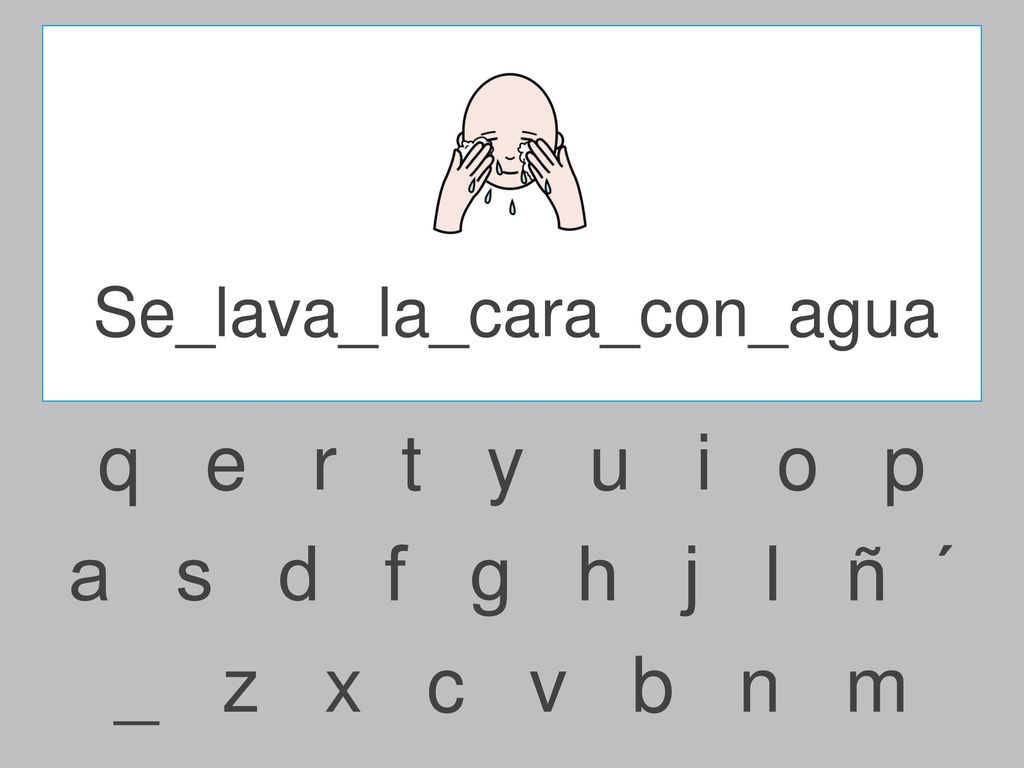Select the letter e key

pos(226,468)
